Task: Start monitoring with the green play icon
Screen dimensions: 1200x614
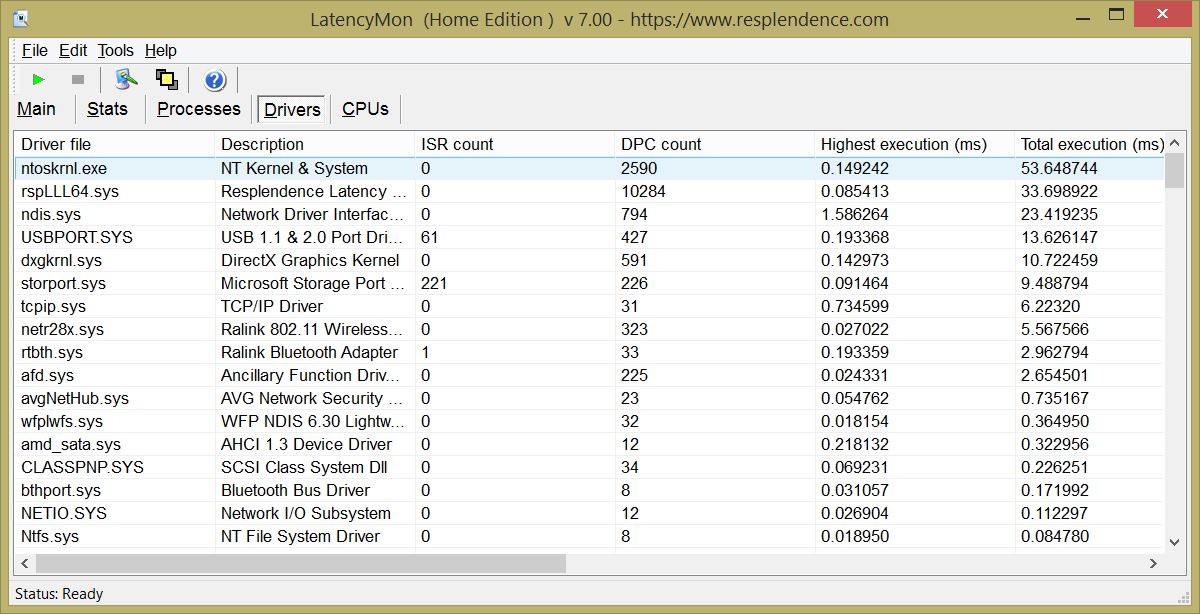Action: (39, 79)
